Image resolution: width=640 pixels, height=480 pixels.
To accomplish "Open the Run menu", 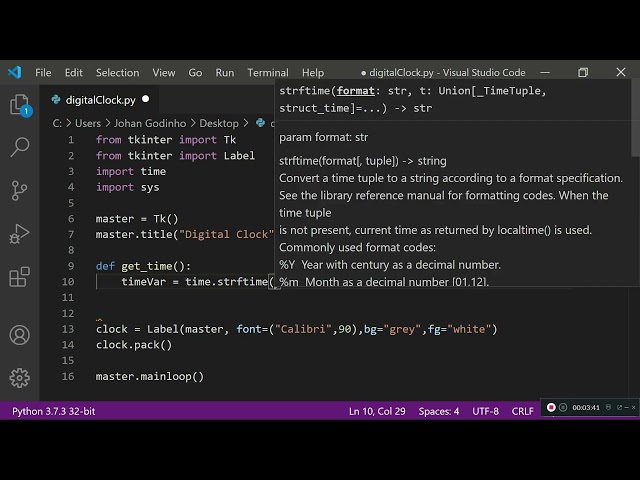I will coord(225,73).
